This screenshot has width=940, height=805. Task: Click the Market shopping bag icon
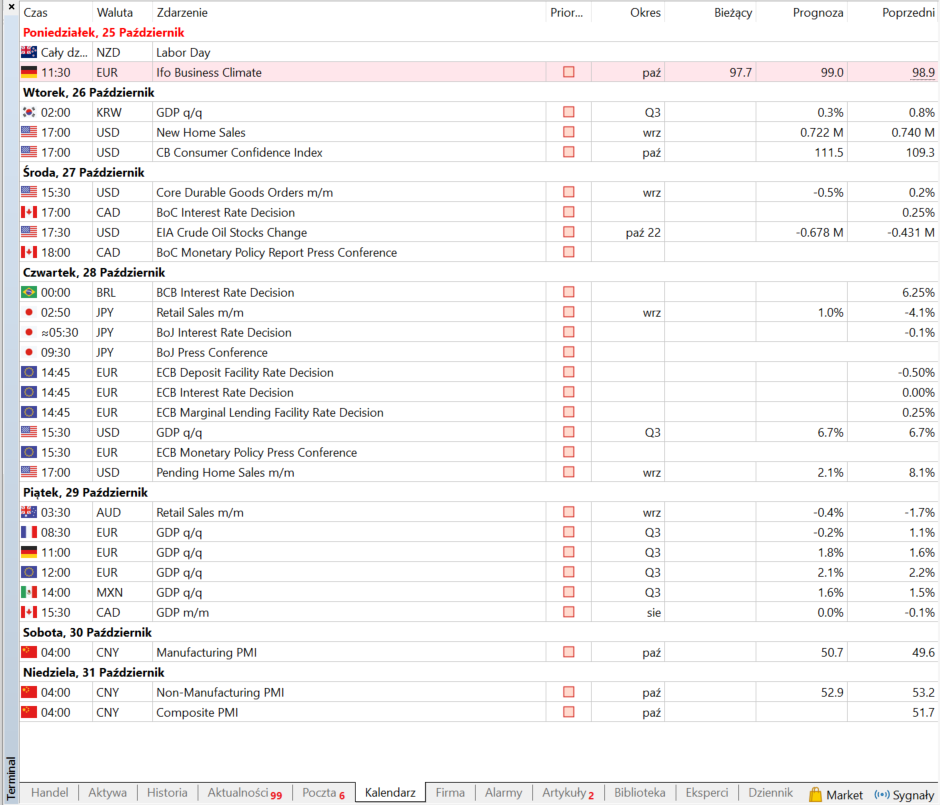(x=815, y=794)
